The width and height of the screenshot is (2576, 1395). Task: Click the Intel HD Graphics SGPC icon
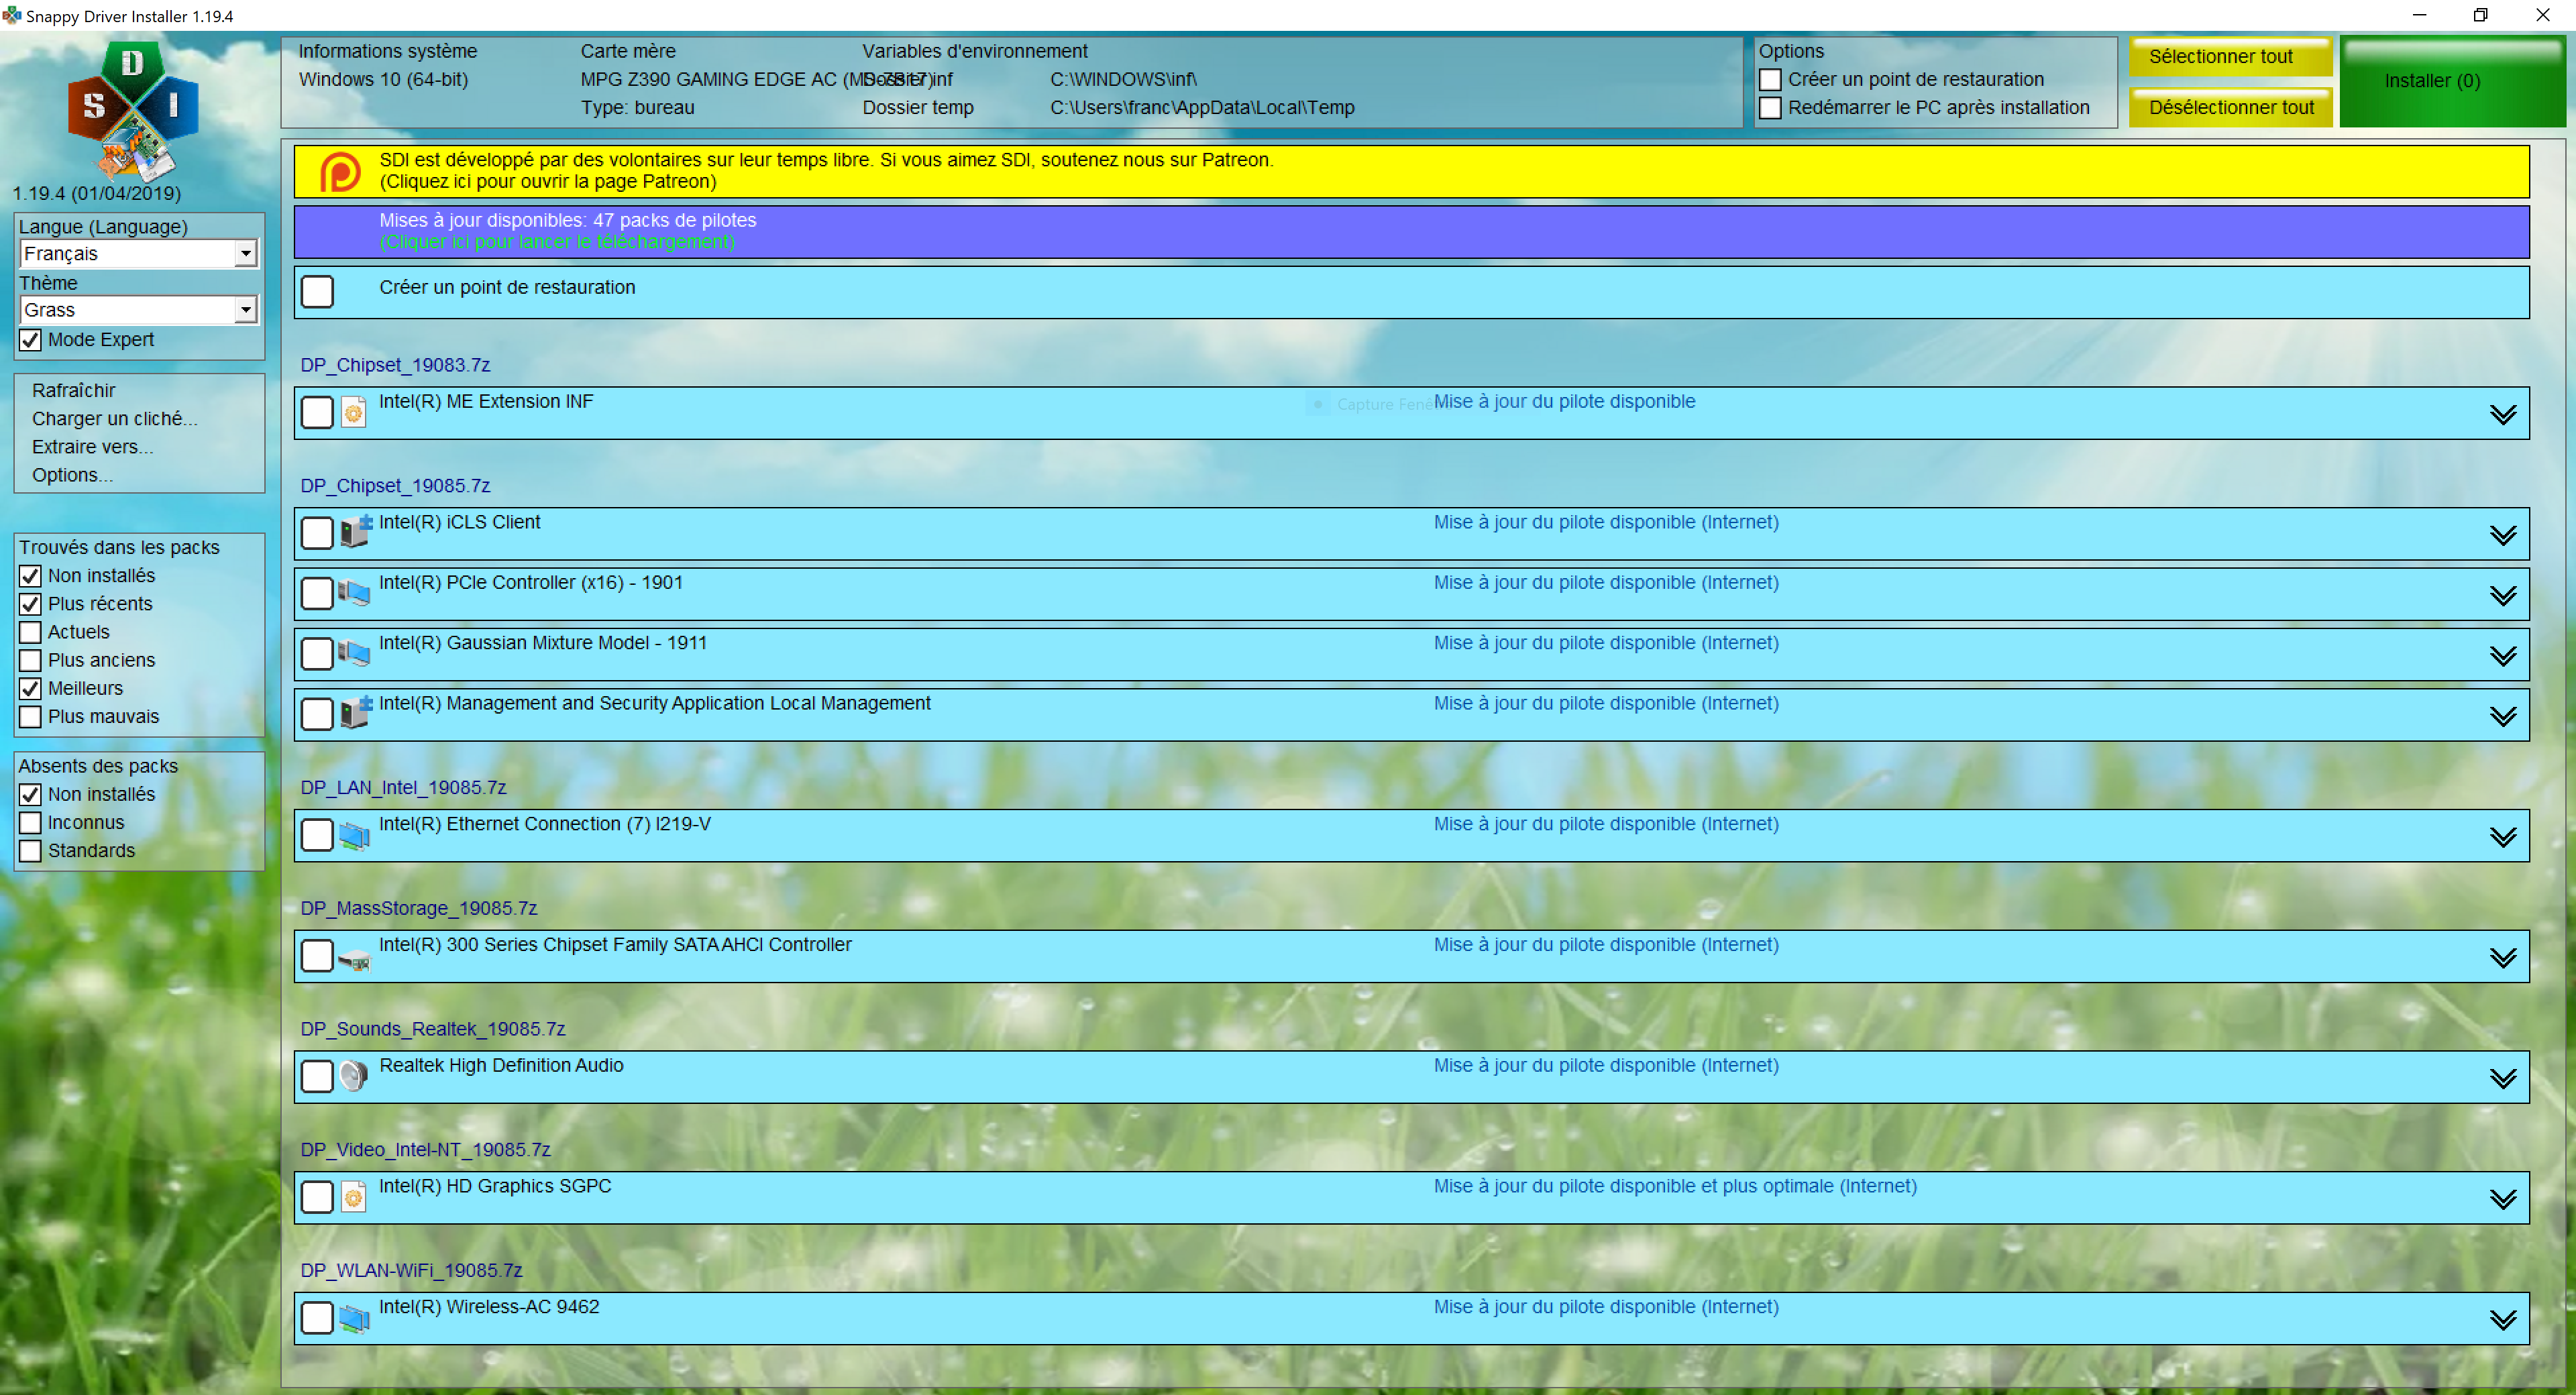(353, 1196)
